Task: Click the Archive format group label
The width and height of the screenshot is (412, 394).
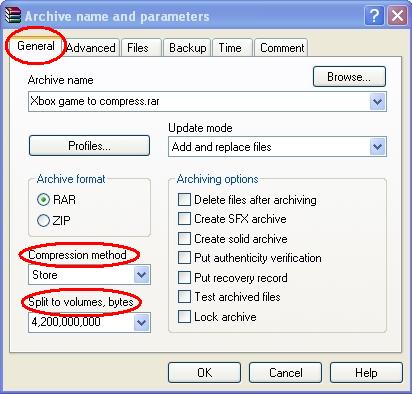Action: tap(71, 179)
